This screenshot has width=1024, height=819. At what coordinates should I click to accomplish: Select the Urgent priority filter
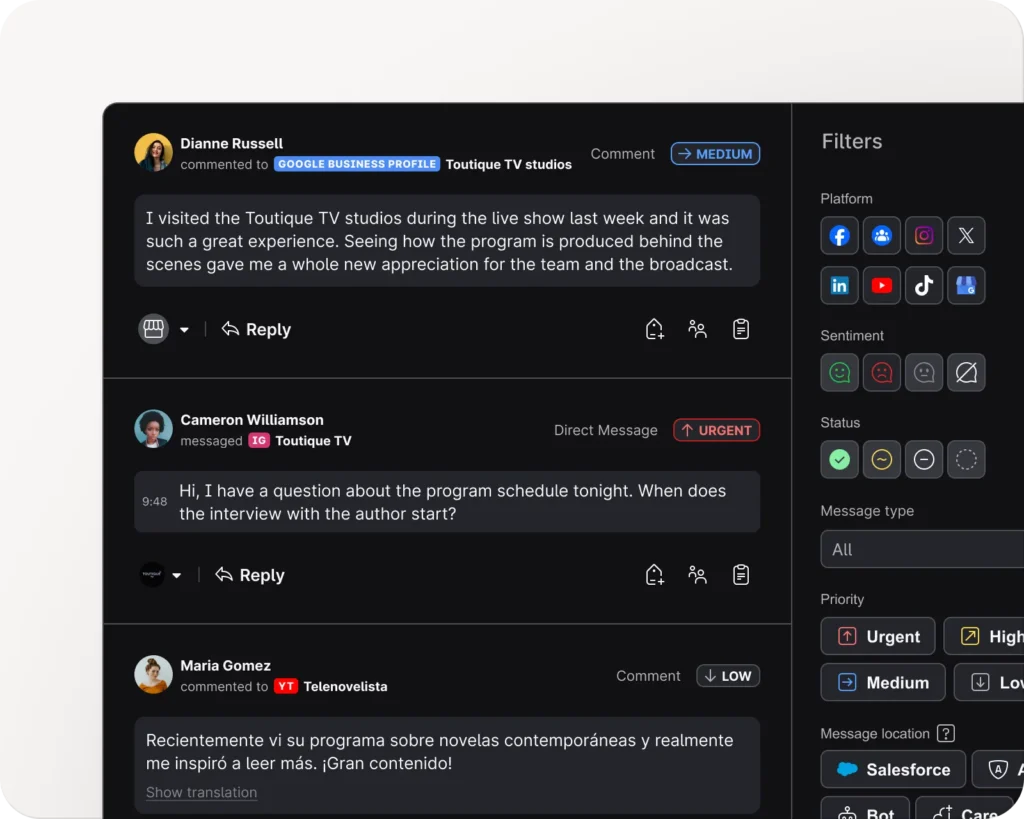click(878, 636)
